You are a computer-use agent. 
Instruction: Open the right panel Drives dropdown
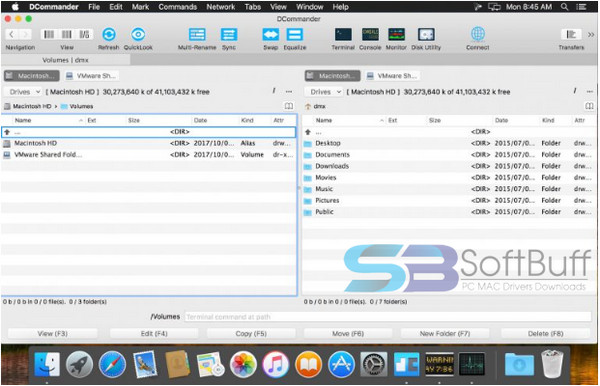coord(324,92)
